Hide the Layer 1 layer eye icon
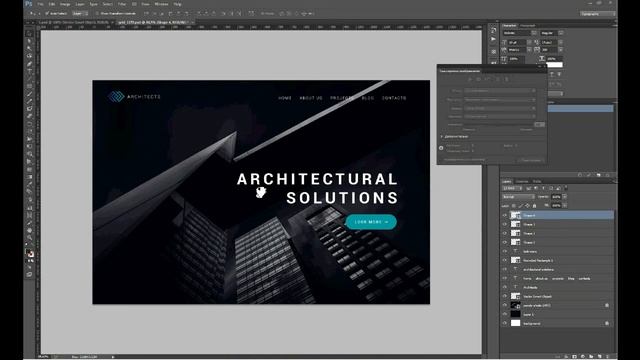Screen dimensions: 640x360 point(505,314)
